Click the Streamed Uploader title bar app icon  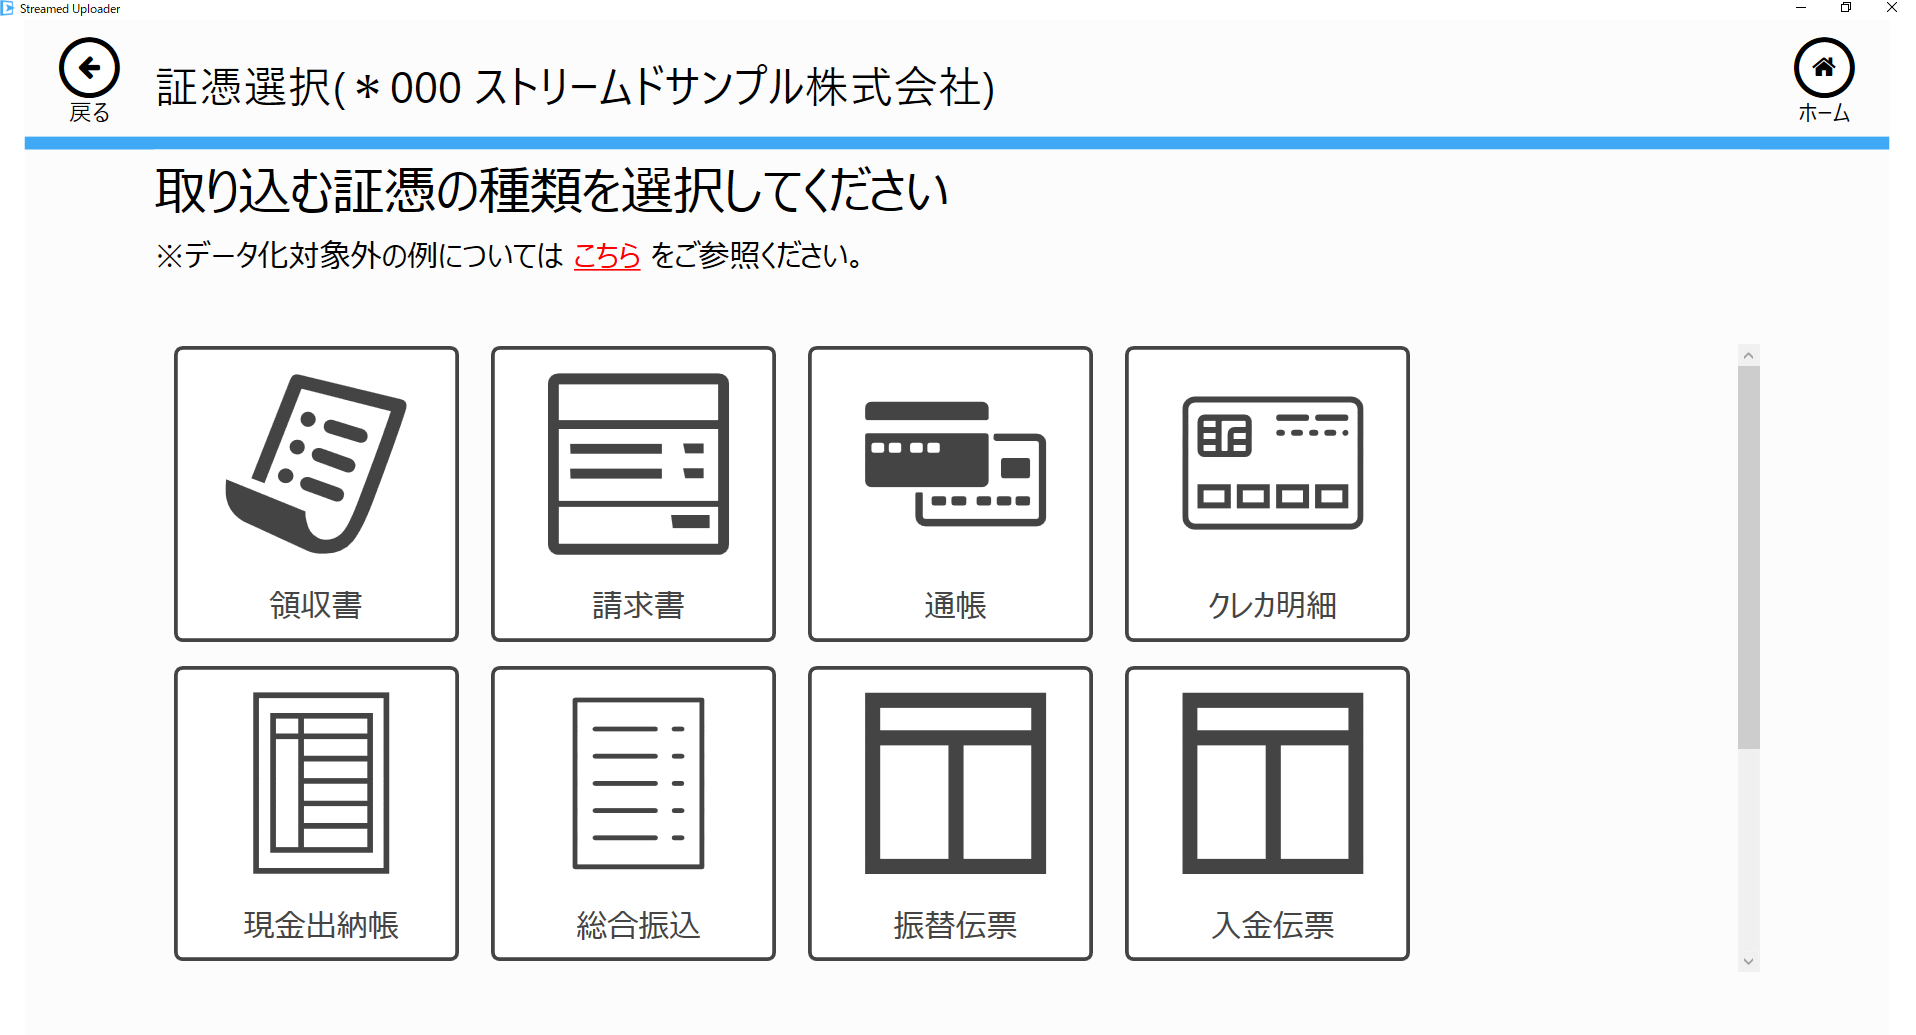[8, 8]
